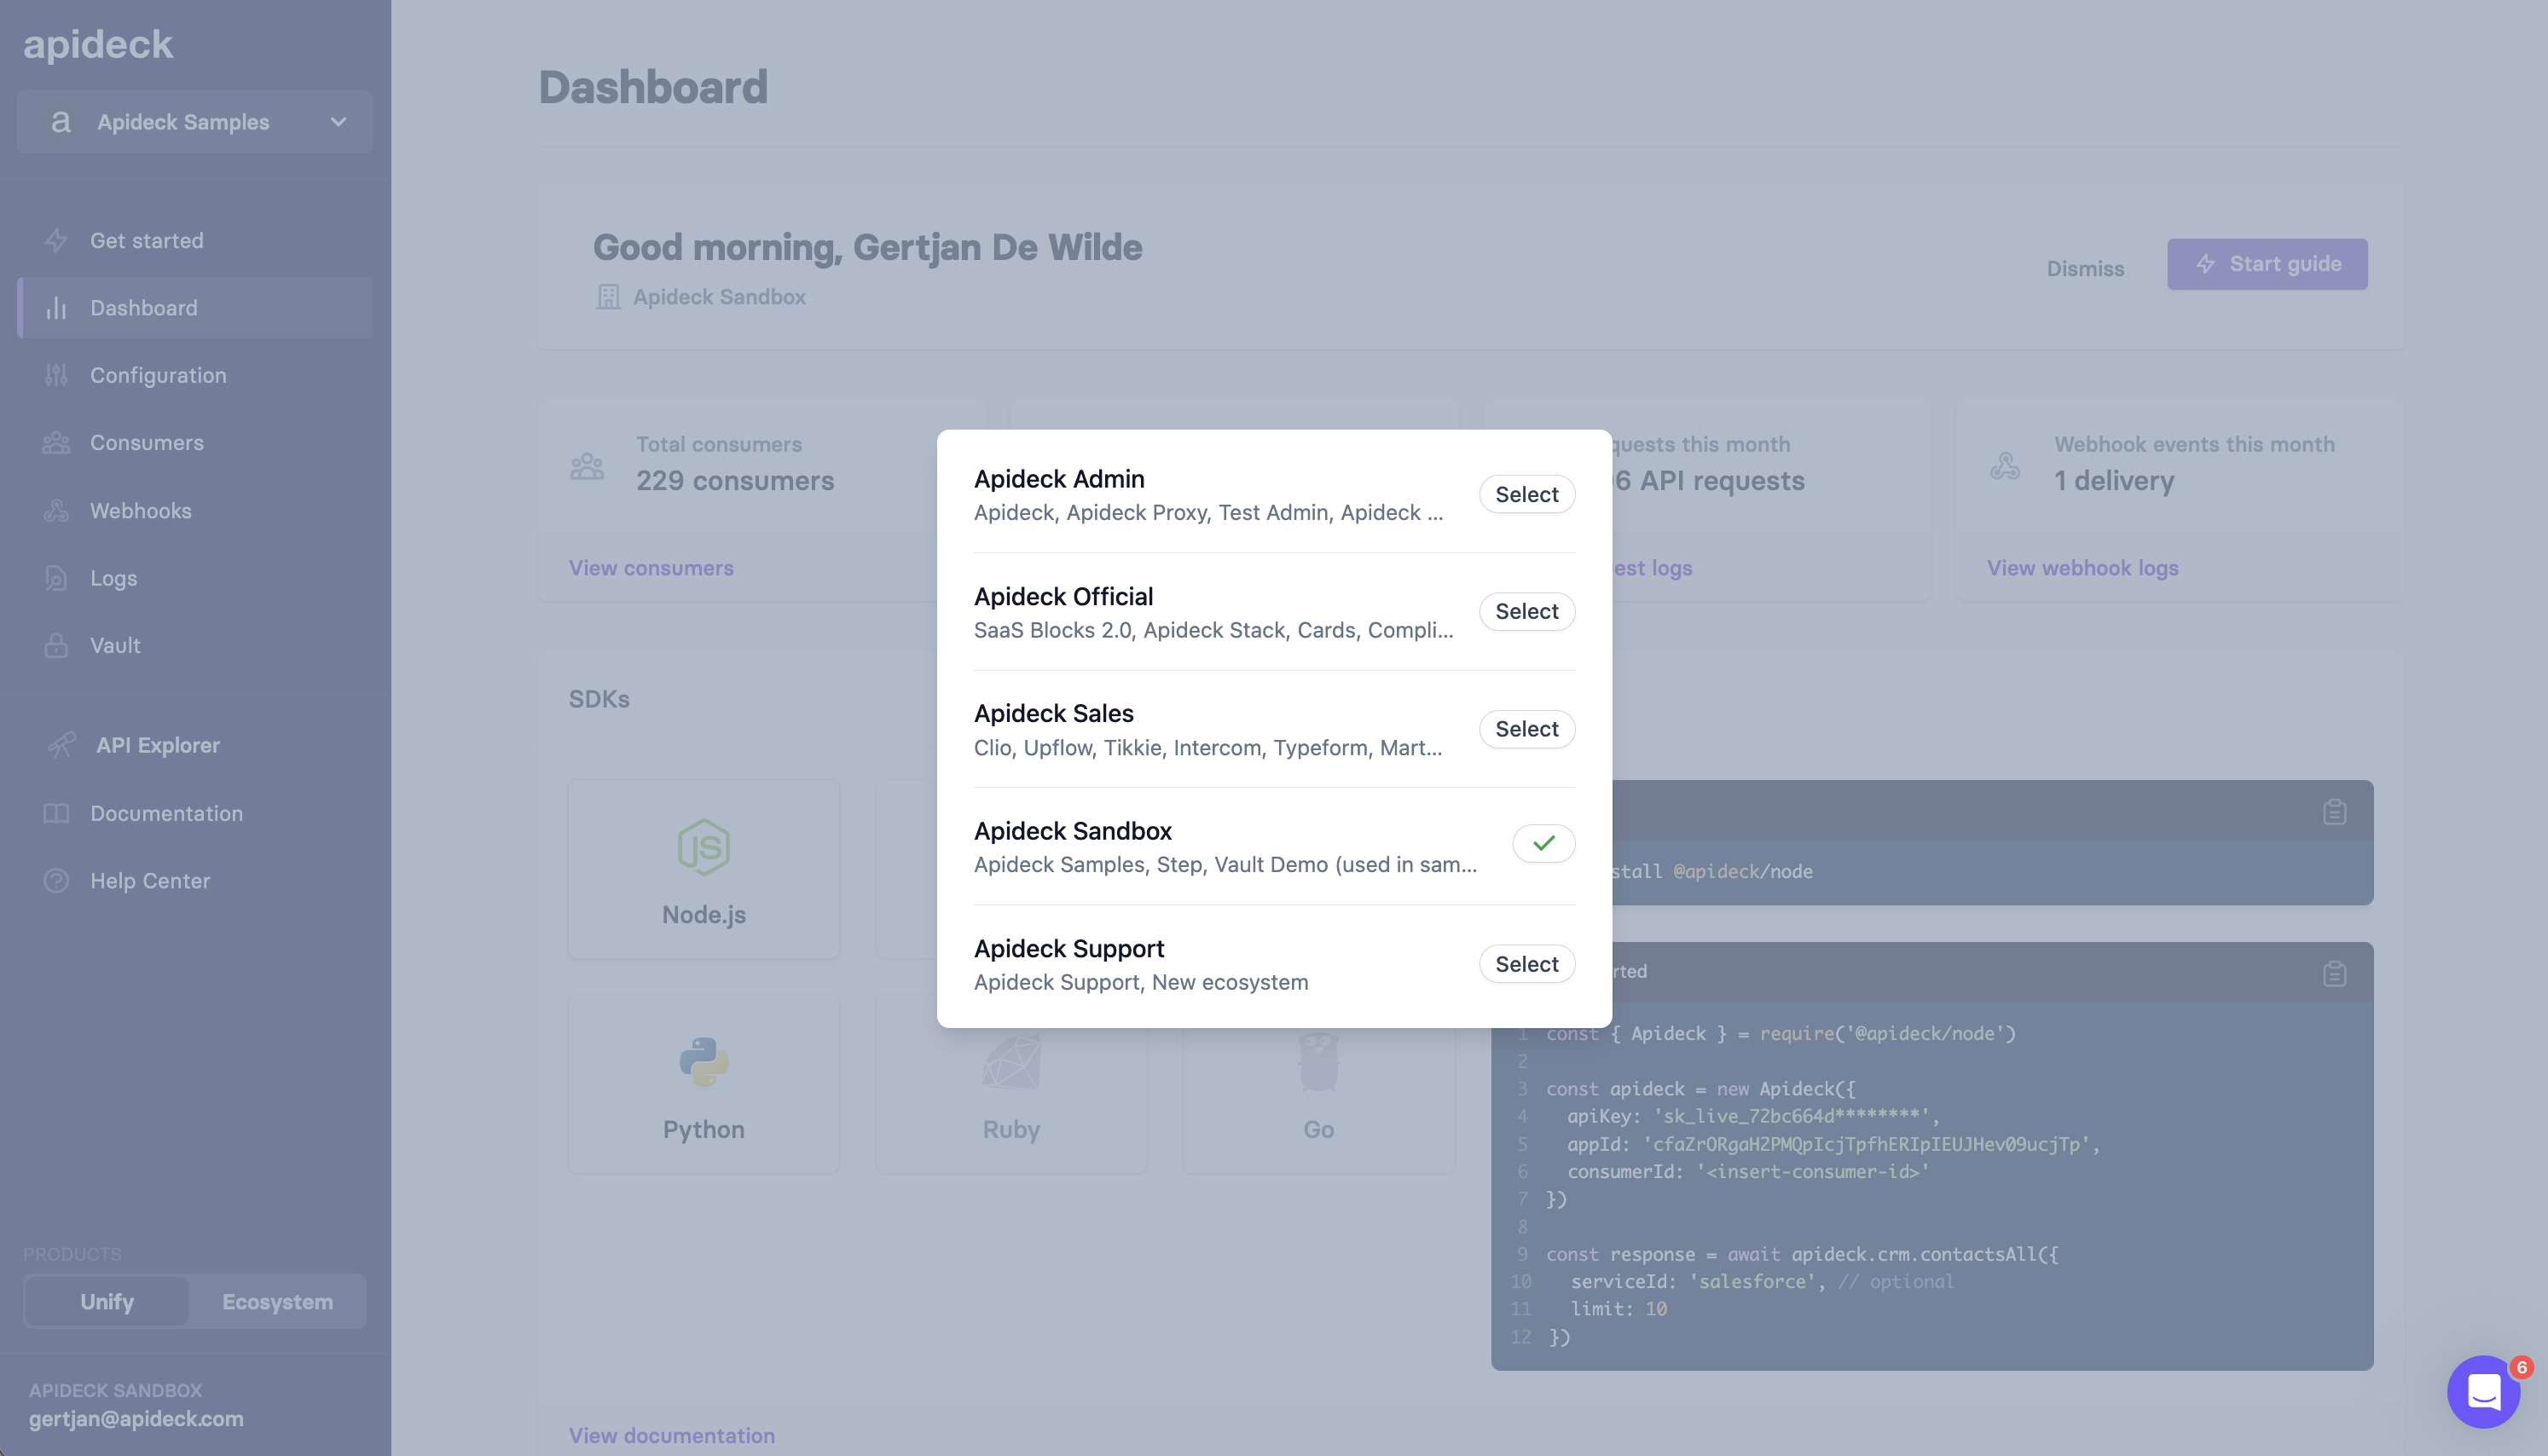Click the Apideck Sales row title
Screen dimensions: 2548x1456
(1053, 713)
